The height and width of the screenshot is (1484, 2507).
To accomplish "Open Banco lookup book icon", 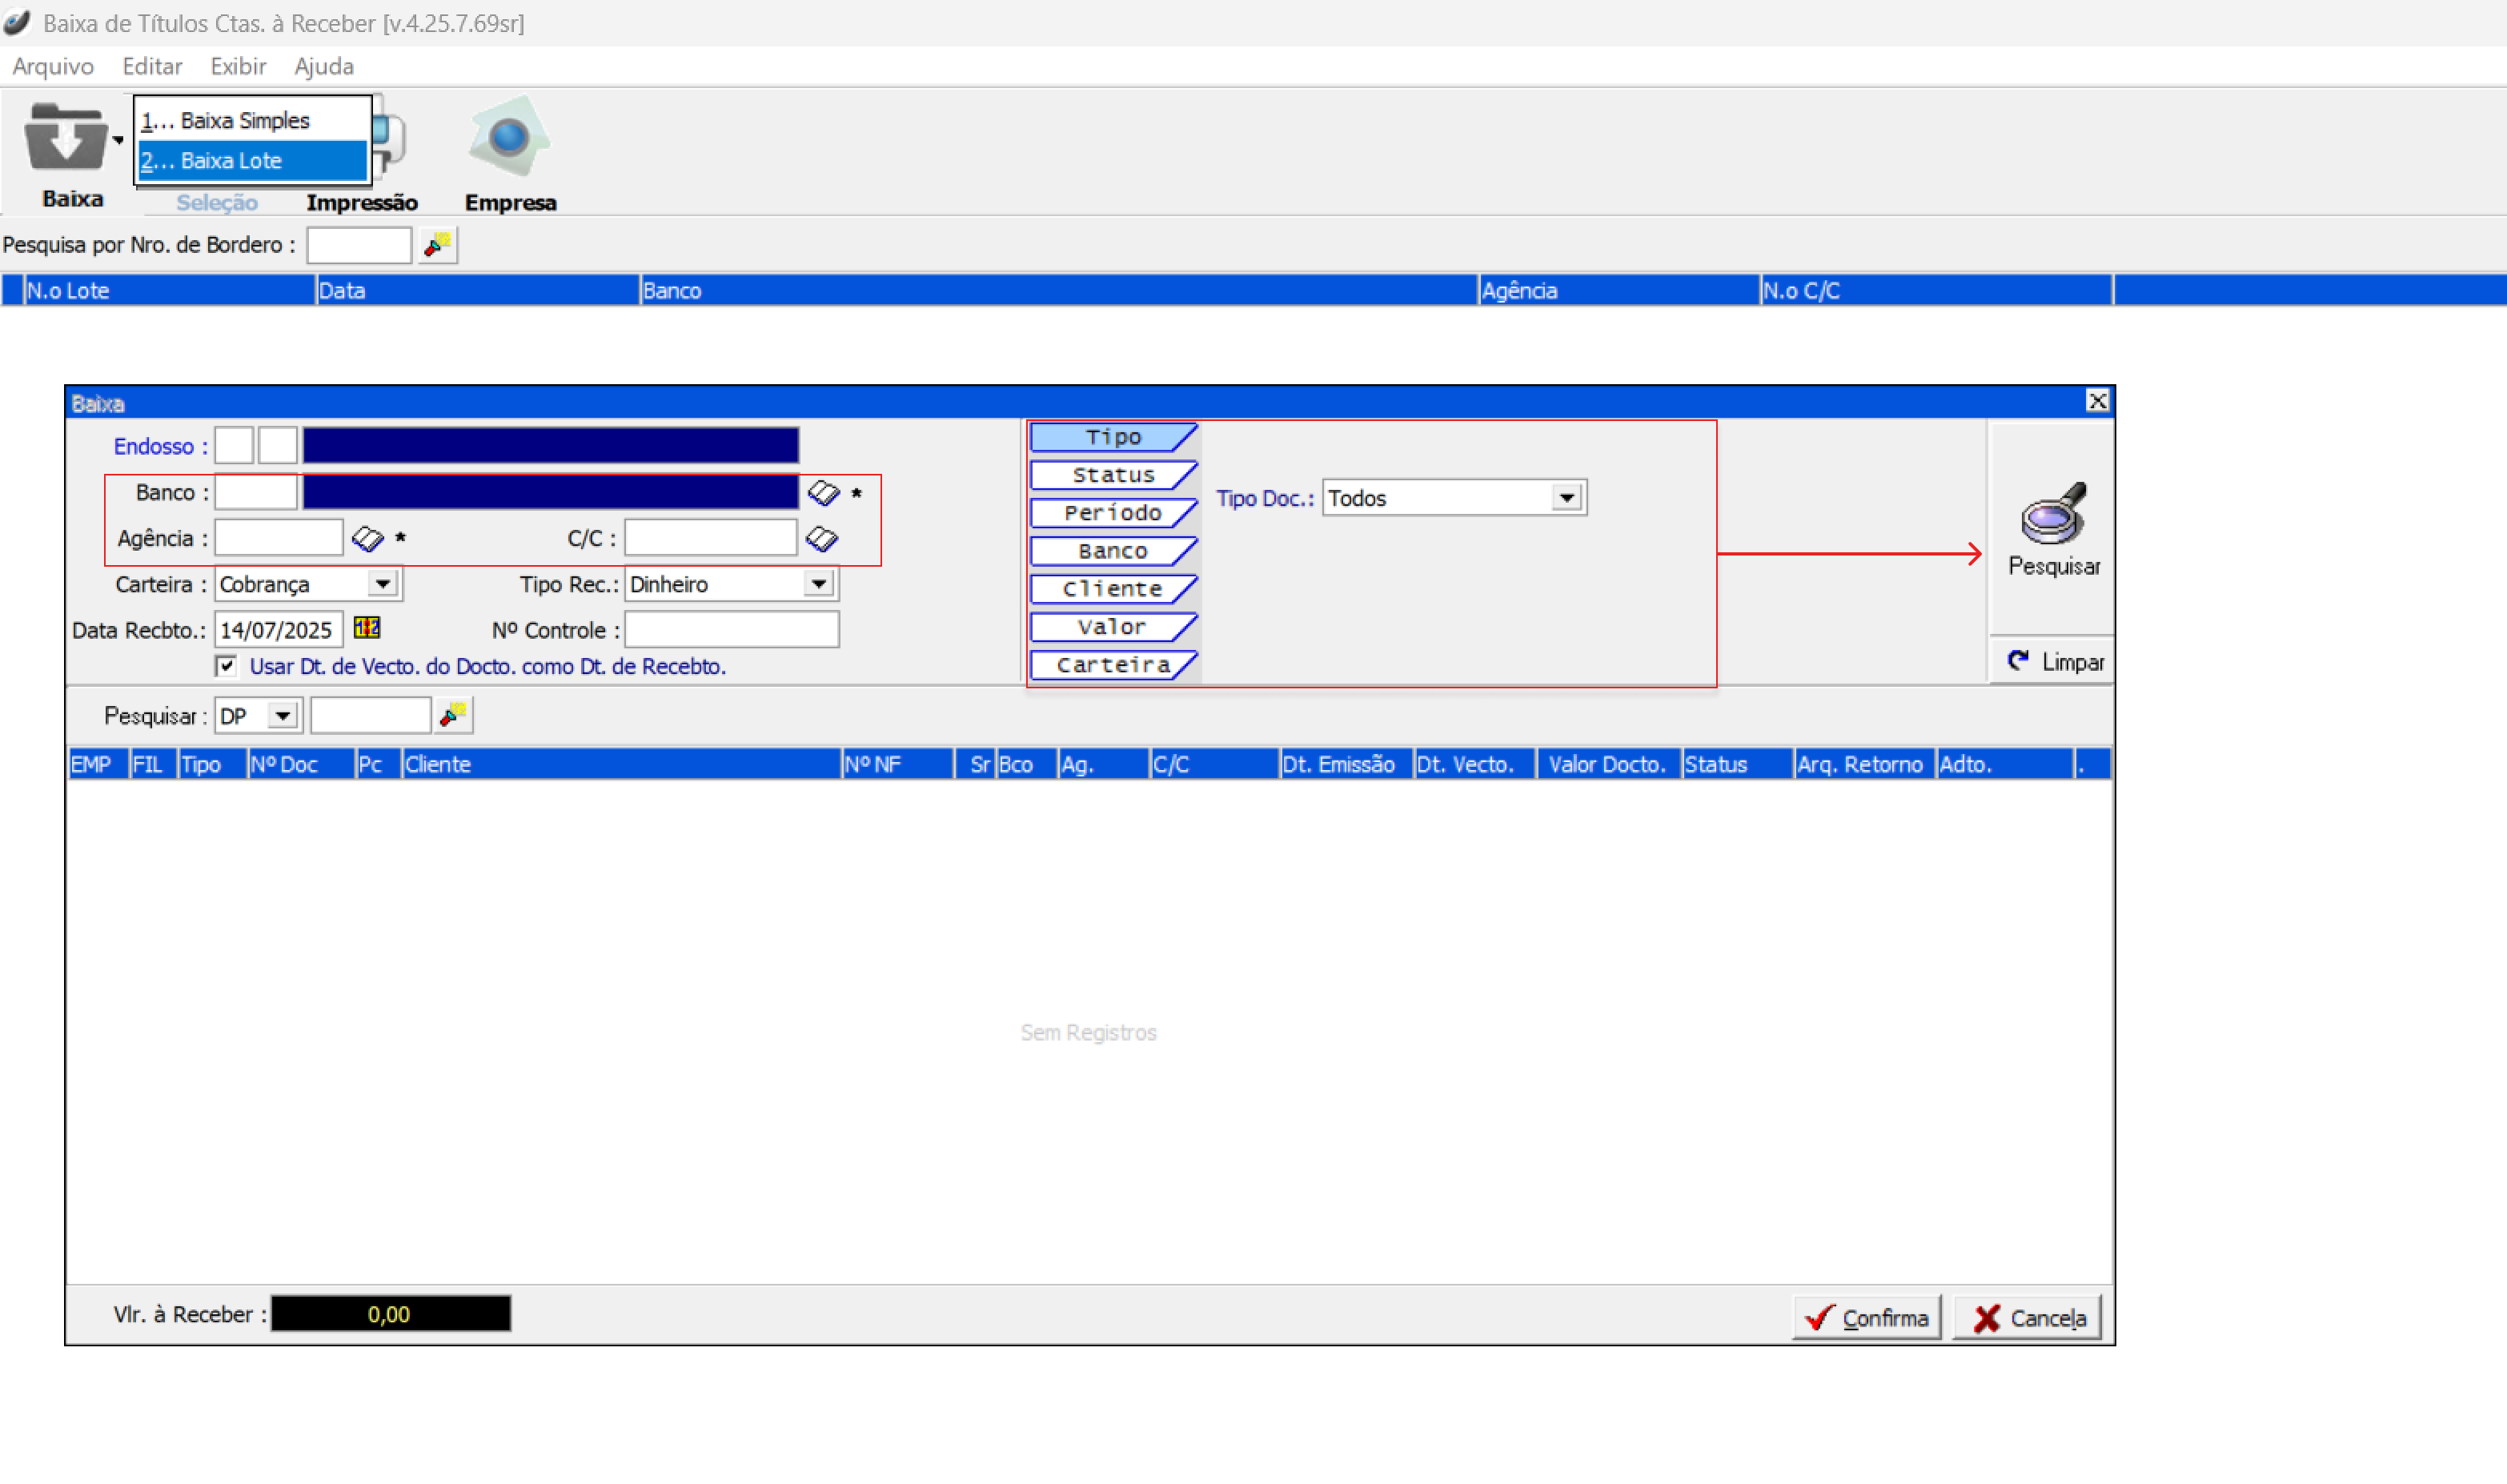I will point(823,492).
